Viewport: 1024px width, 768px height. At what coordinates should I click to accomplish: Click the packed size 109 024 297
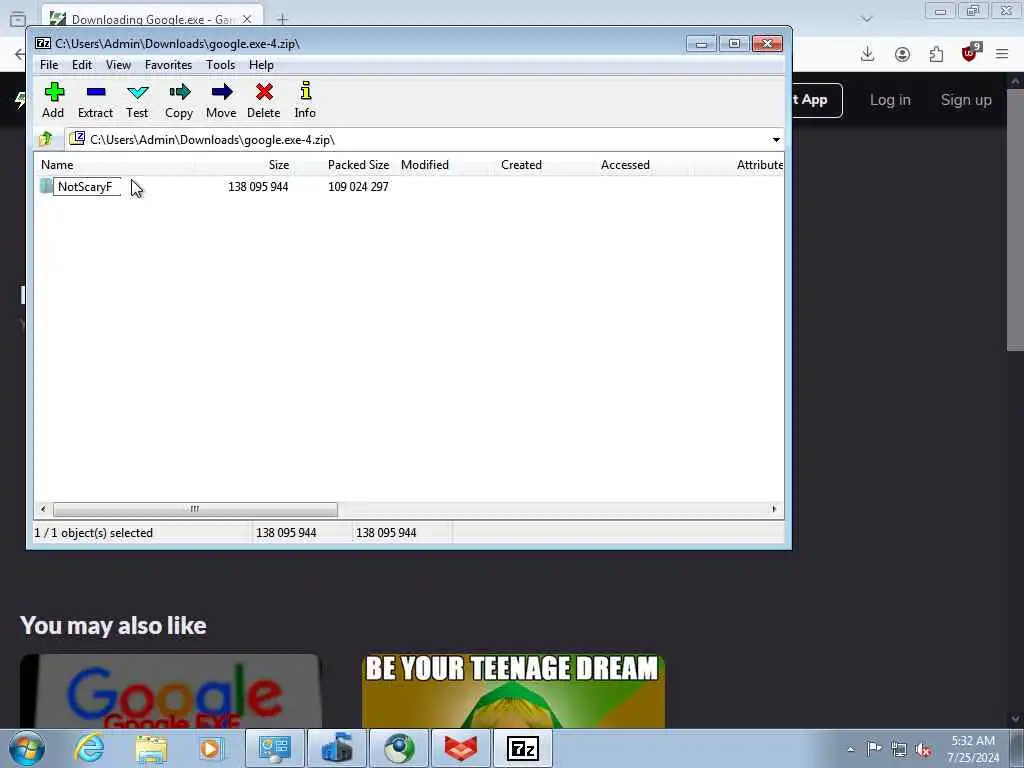pyautogui.click(x=358, y=187)
